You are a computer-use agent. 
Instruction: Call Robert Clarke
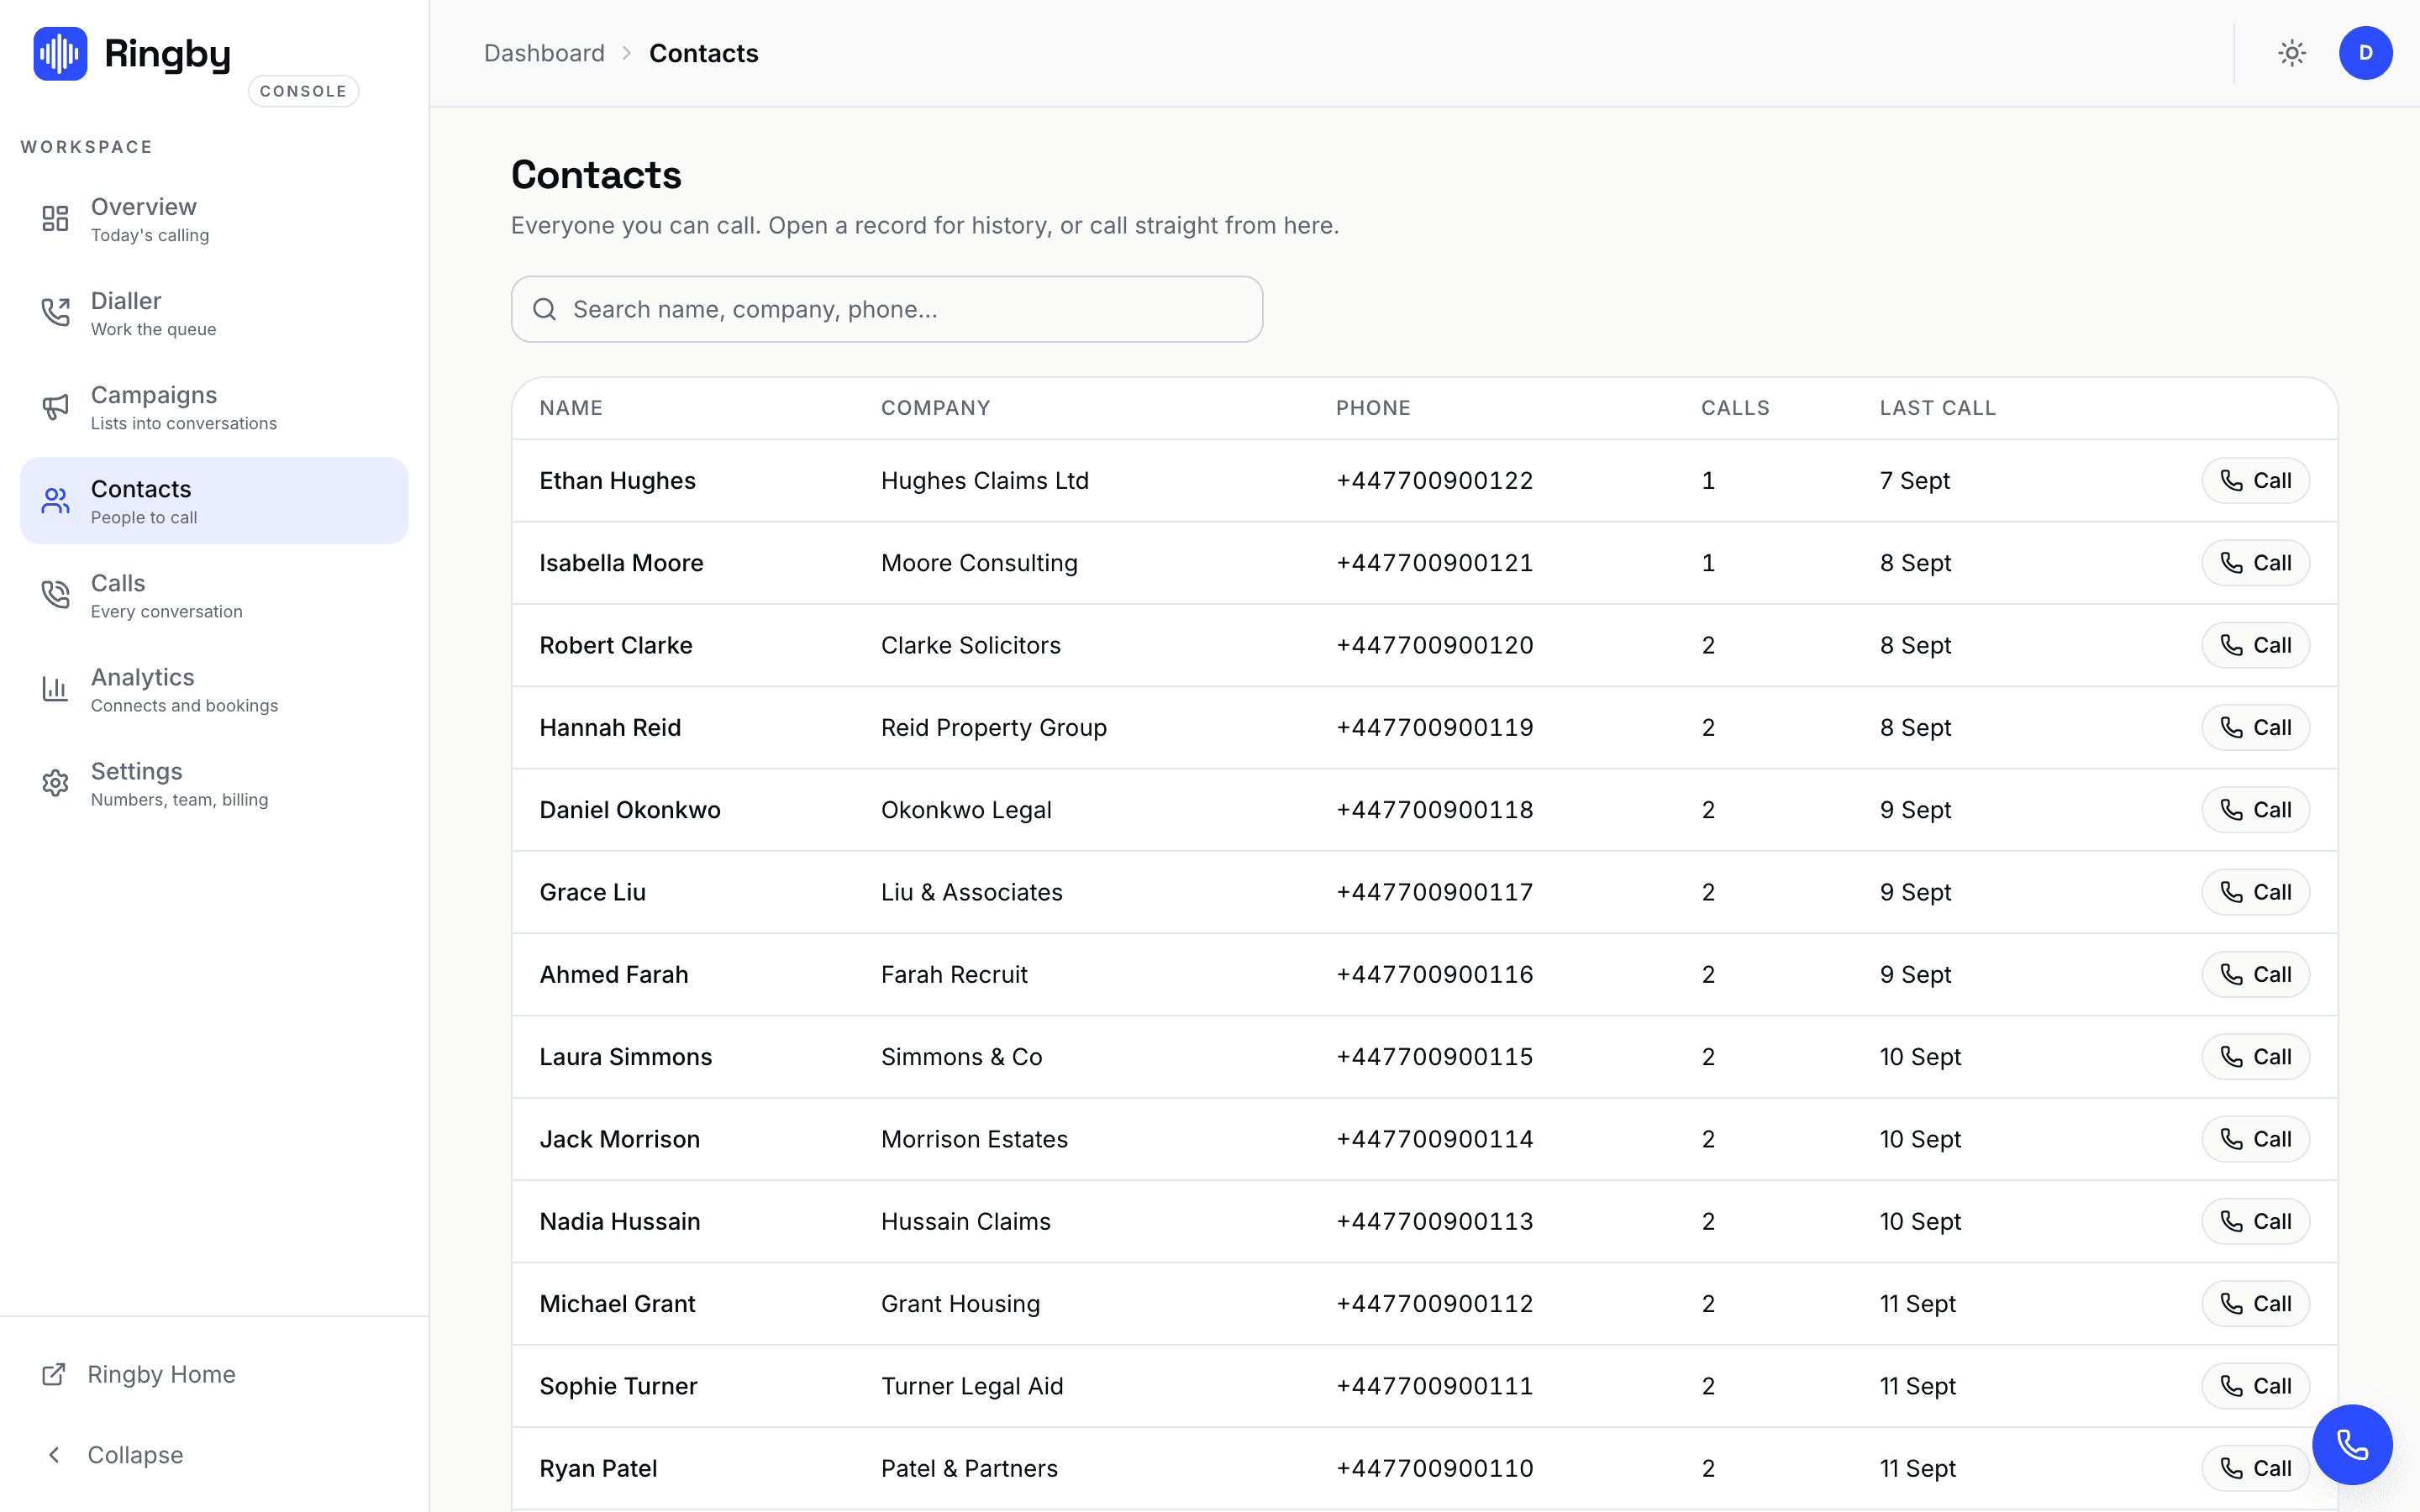[2255, 645]
